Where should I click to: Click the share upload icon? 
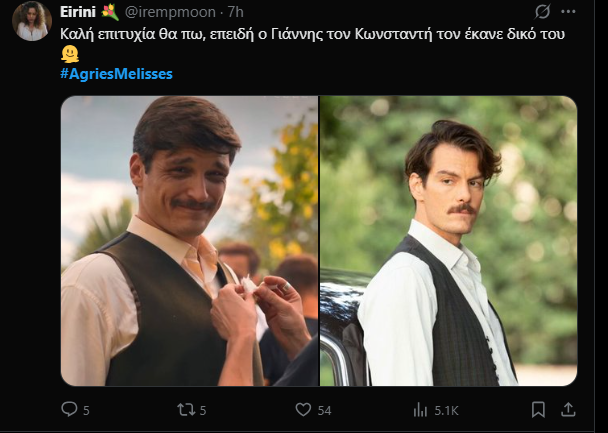(x=569, y=409)
